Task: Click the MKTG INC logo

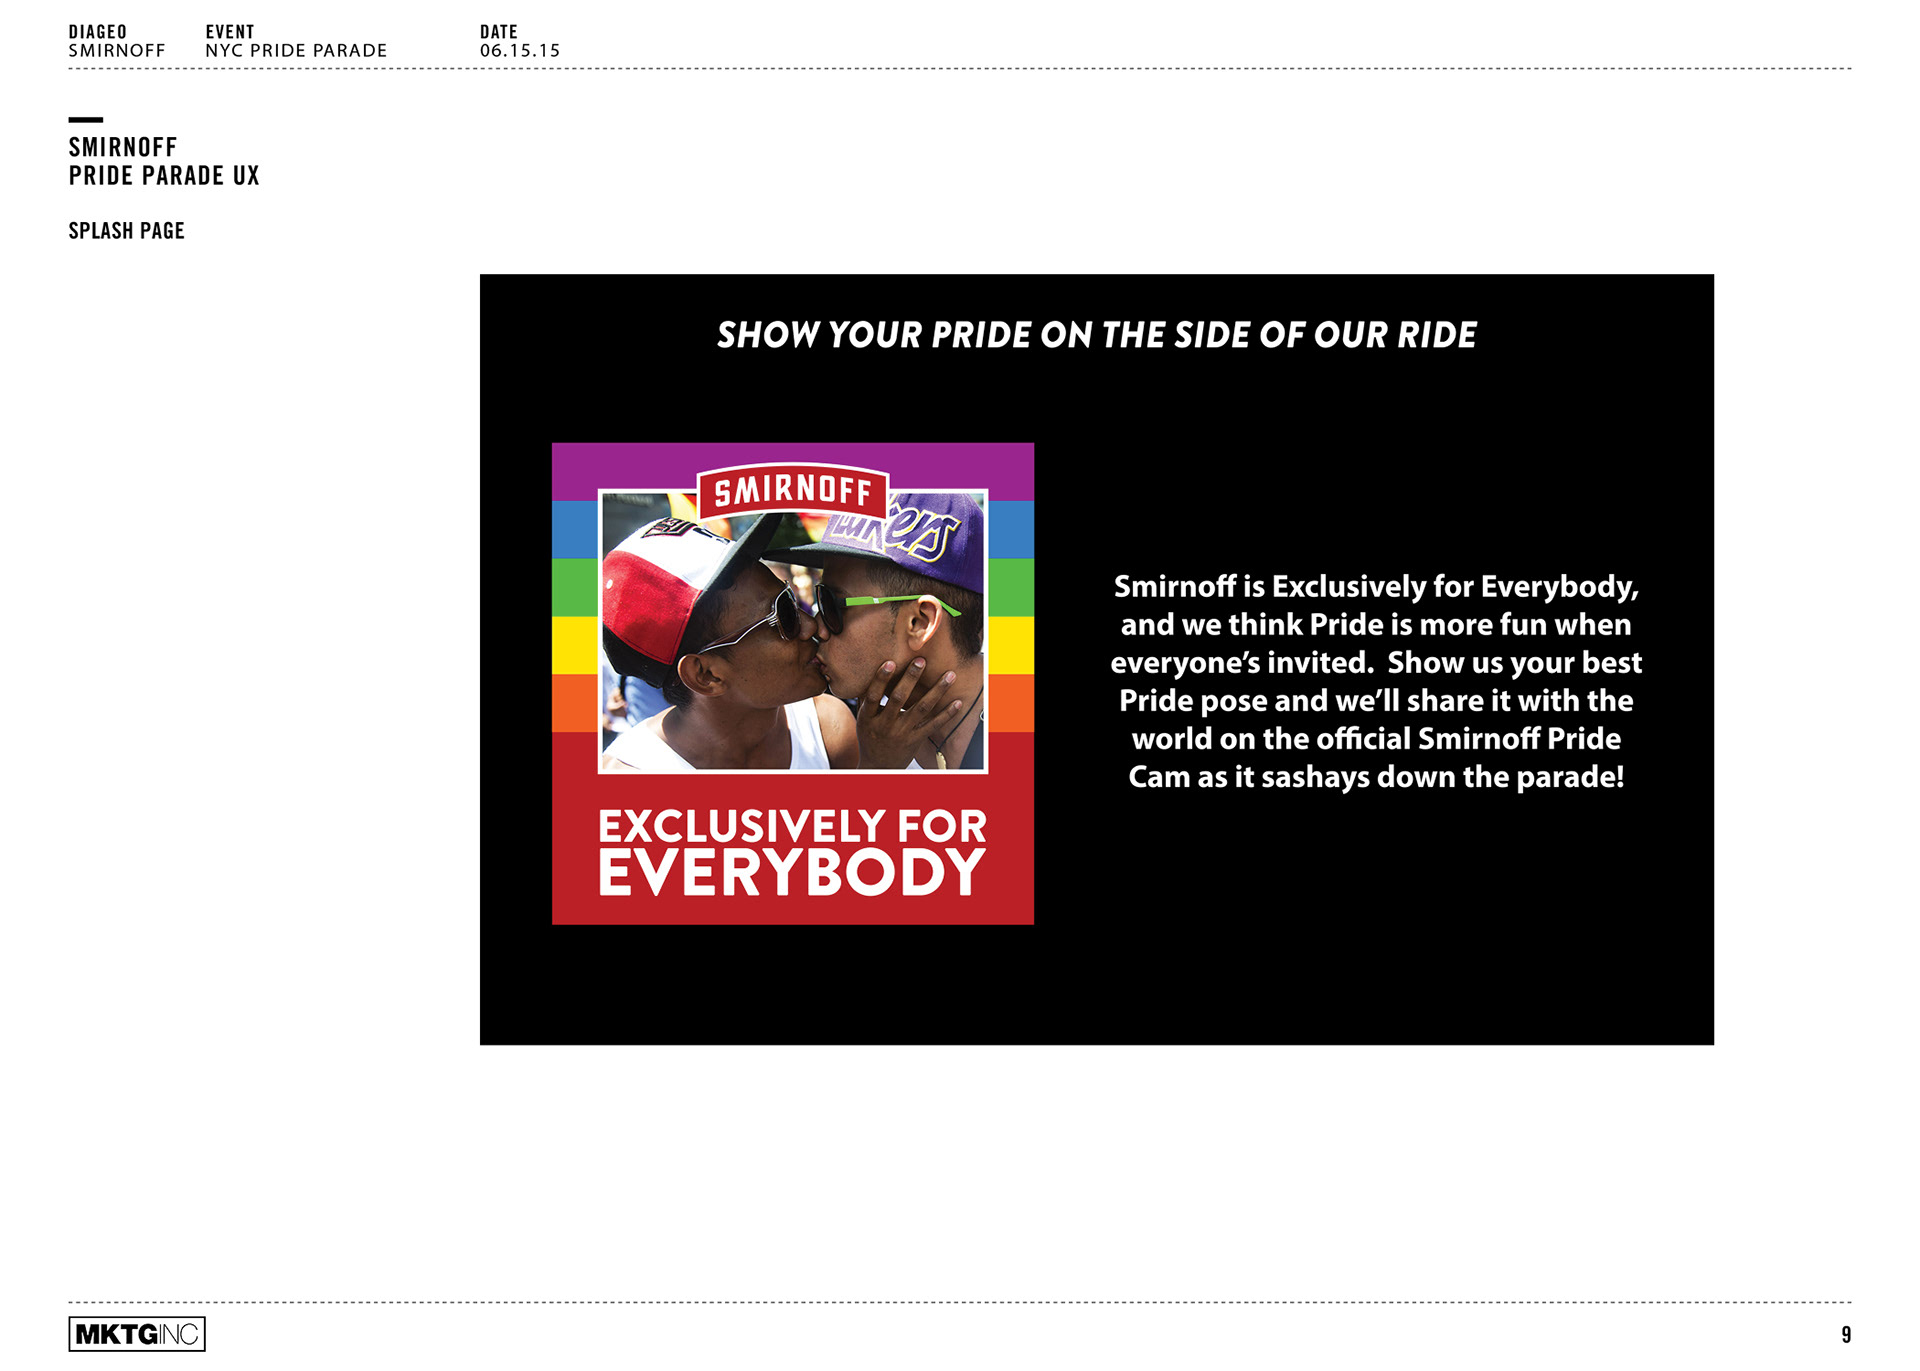Action: click(x=137, y=1334)
